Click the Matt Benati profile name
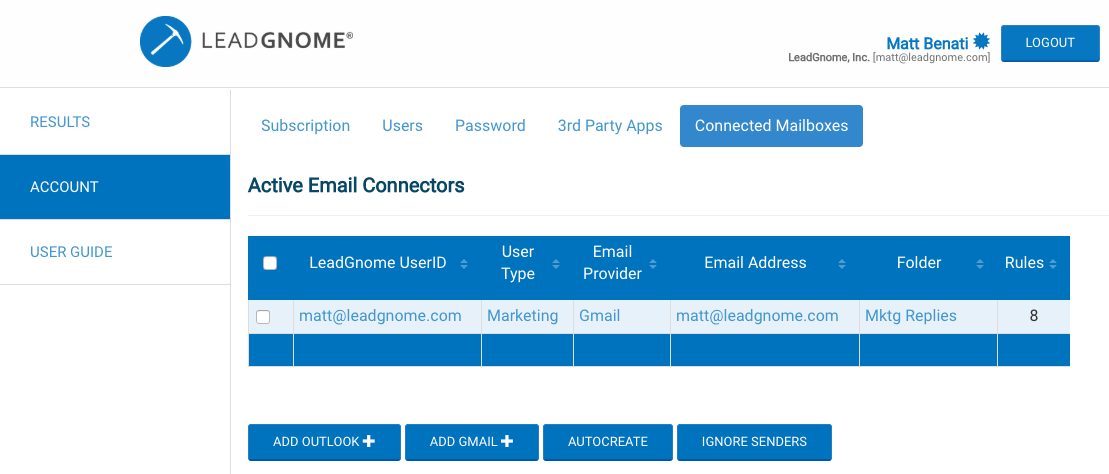1109x474 pixels. (927, 42)
